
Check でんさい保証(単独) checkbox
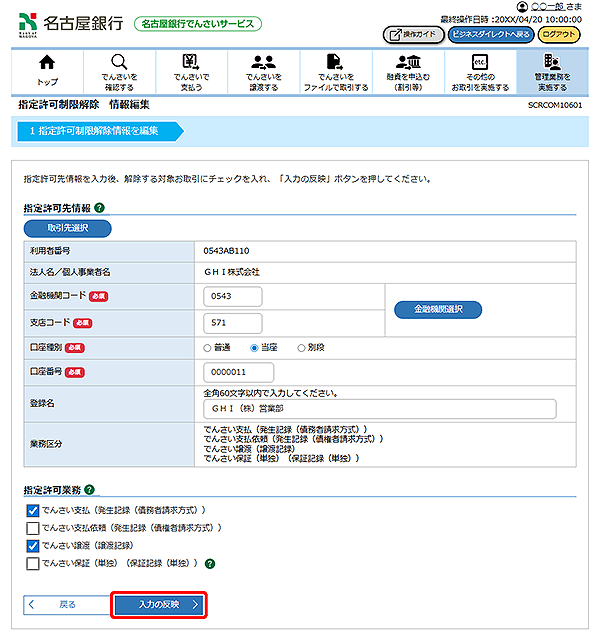[33, 564]
